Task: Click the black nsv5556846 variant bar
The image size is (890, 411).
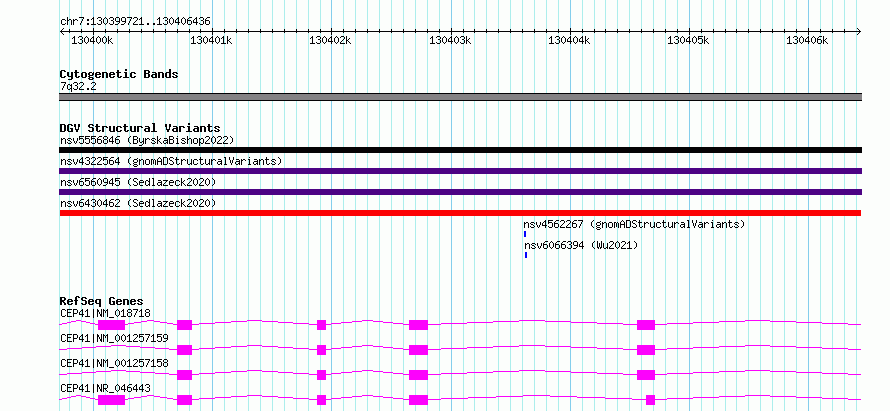Action: [x=460, y=150]
